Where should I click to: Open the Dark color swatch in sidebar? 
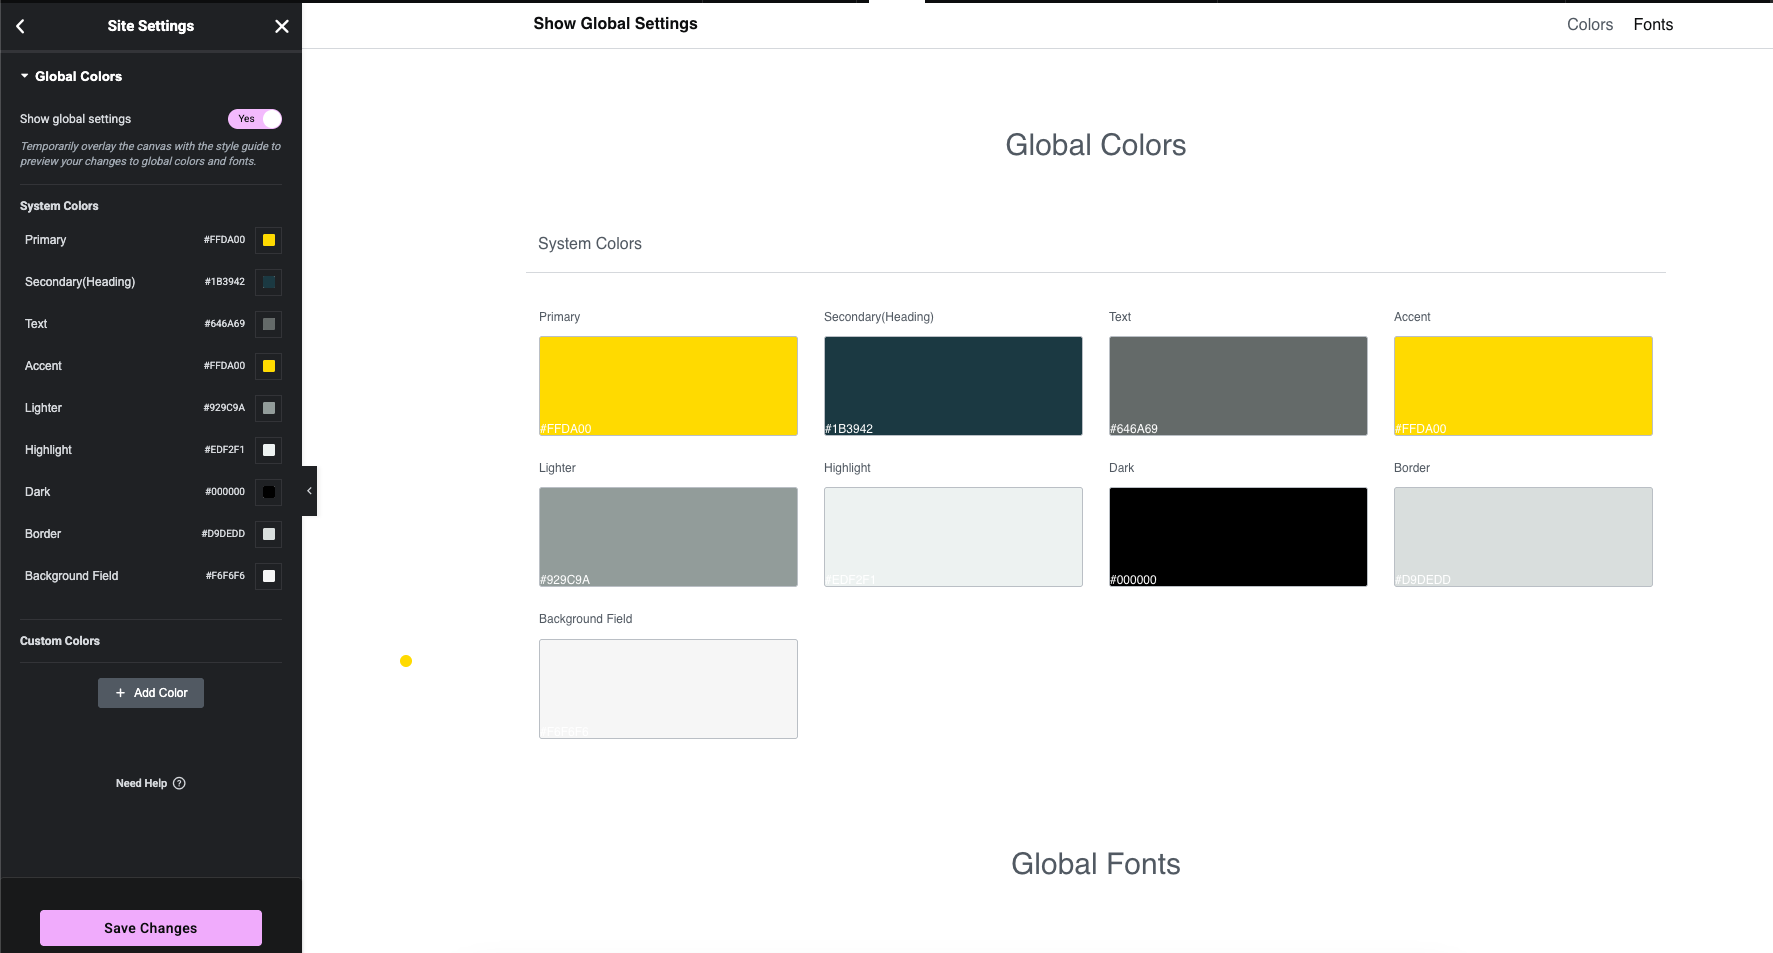pyautogui.click(x=269, y=492)
